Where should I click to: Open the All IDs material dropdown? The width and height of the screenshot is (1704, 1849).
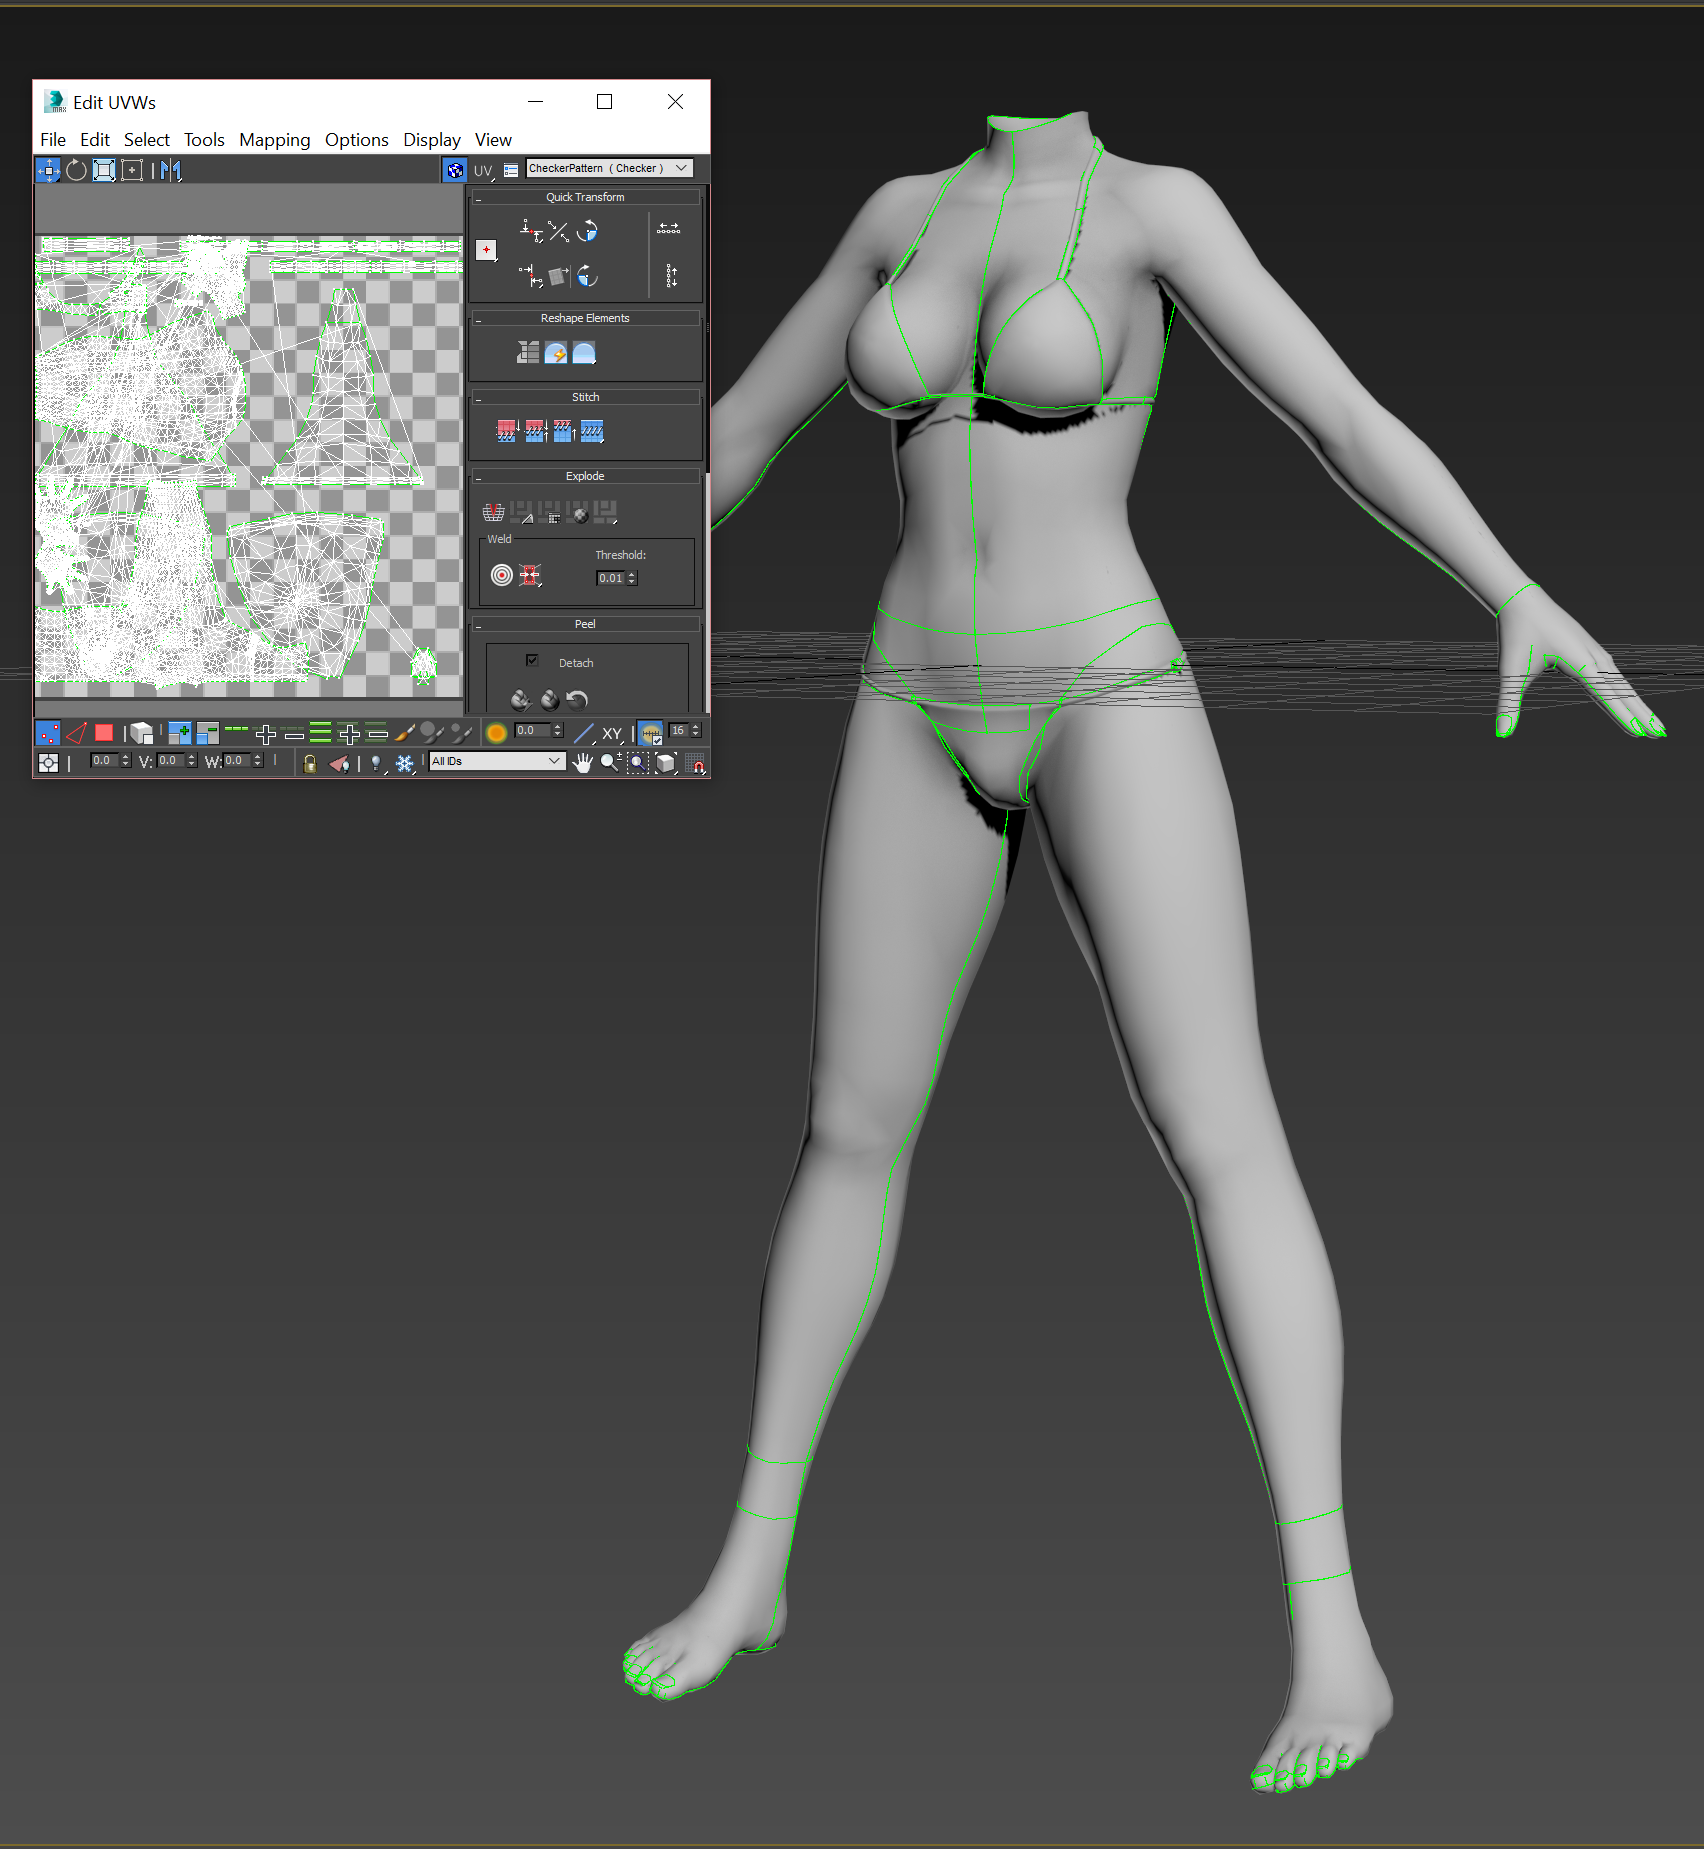(x=496, y=762)
